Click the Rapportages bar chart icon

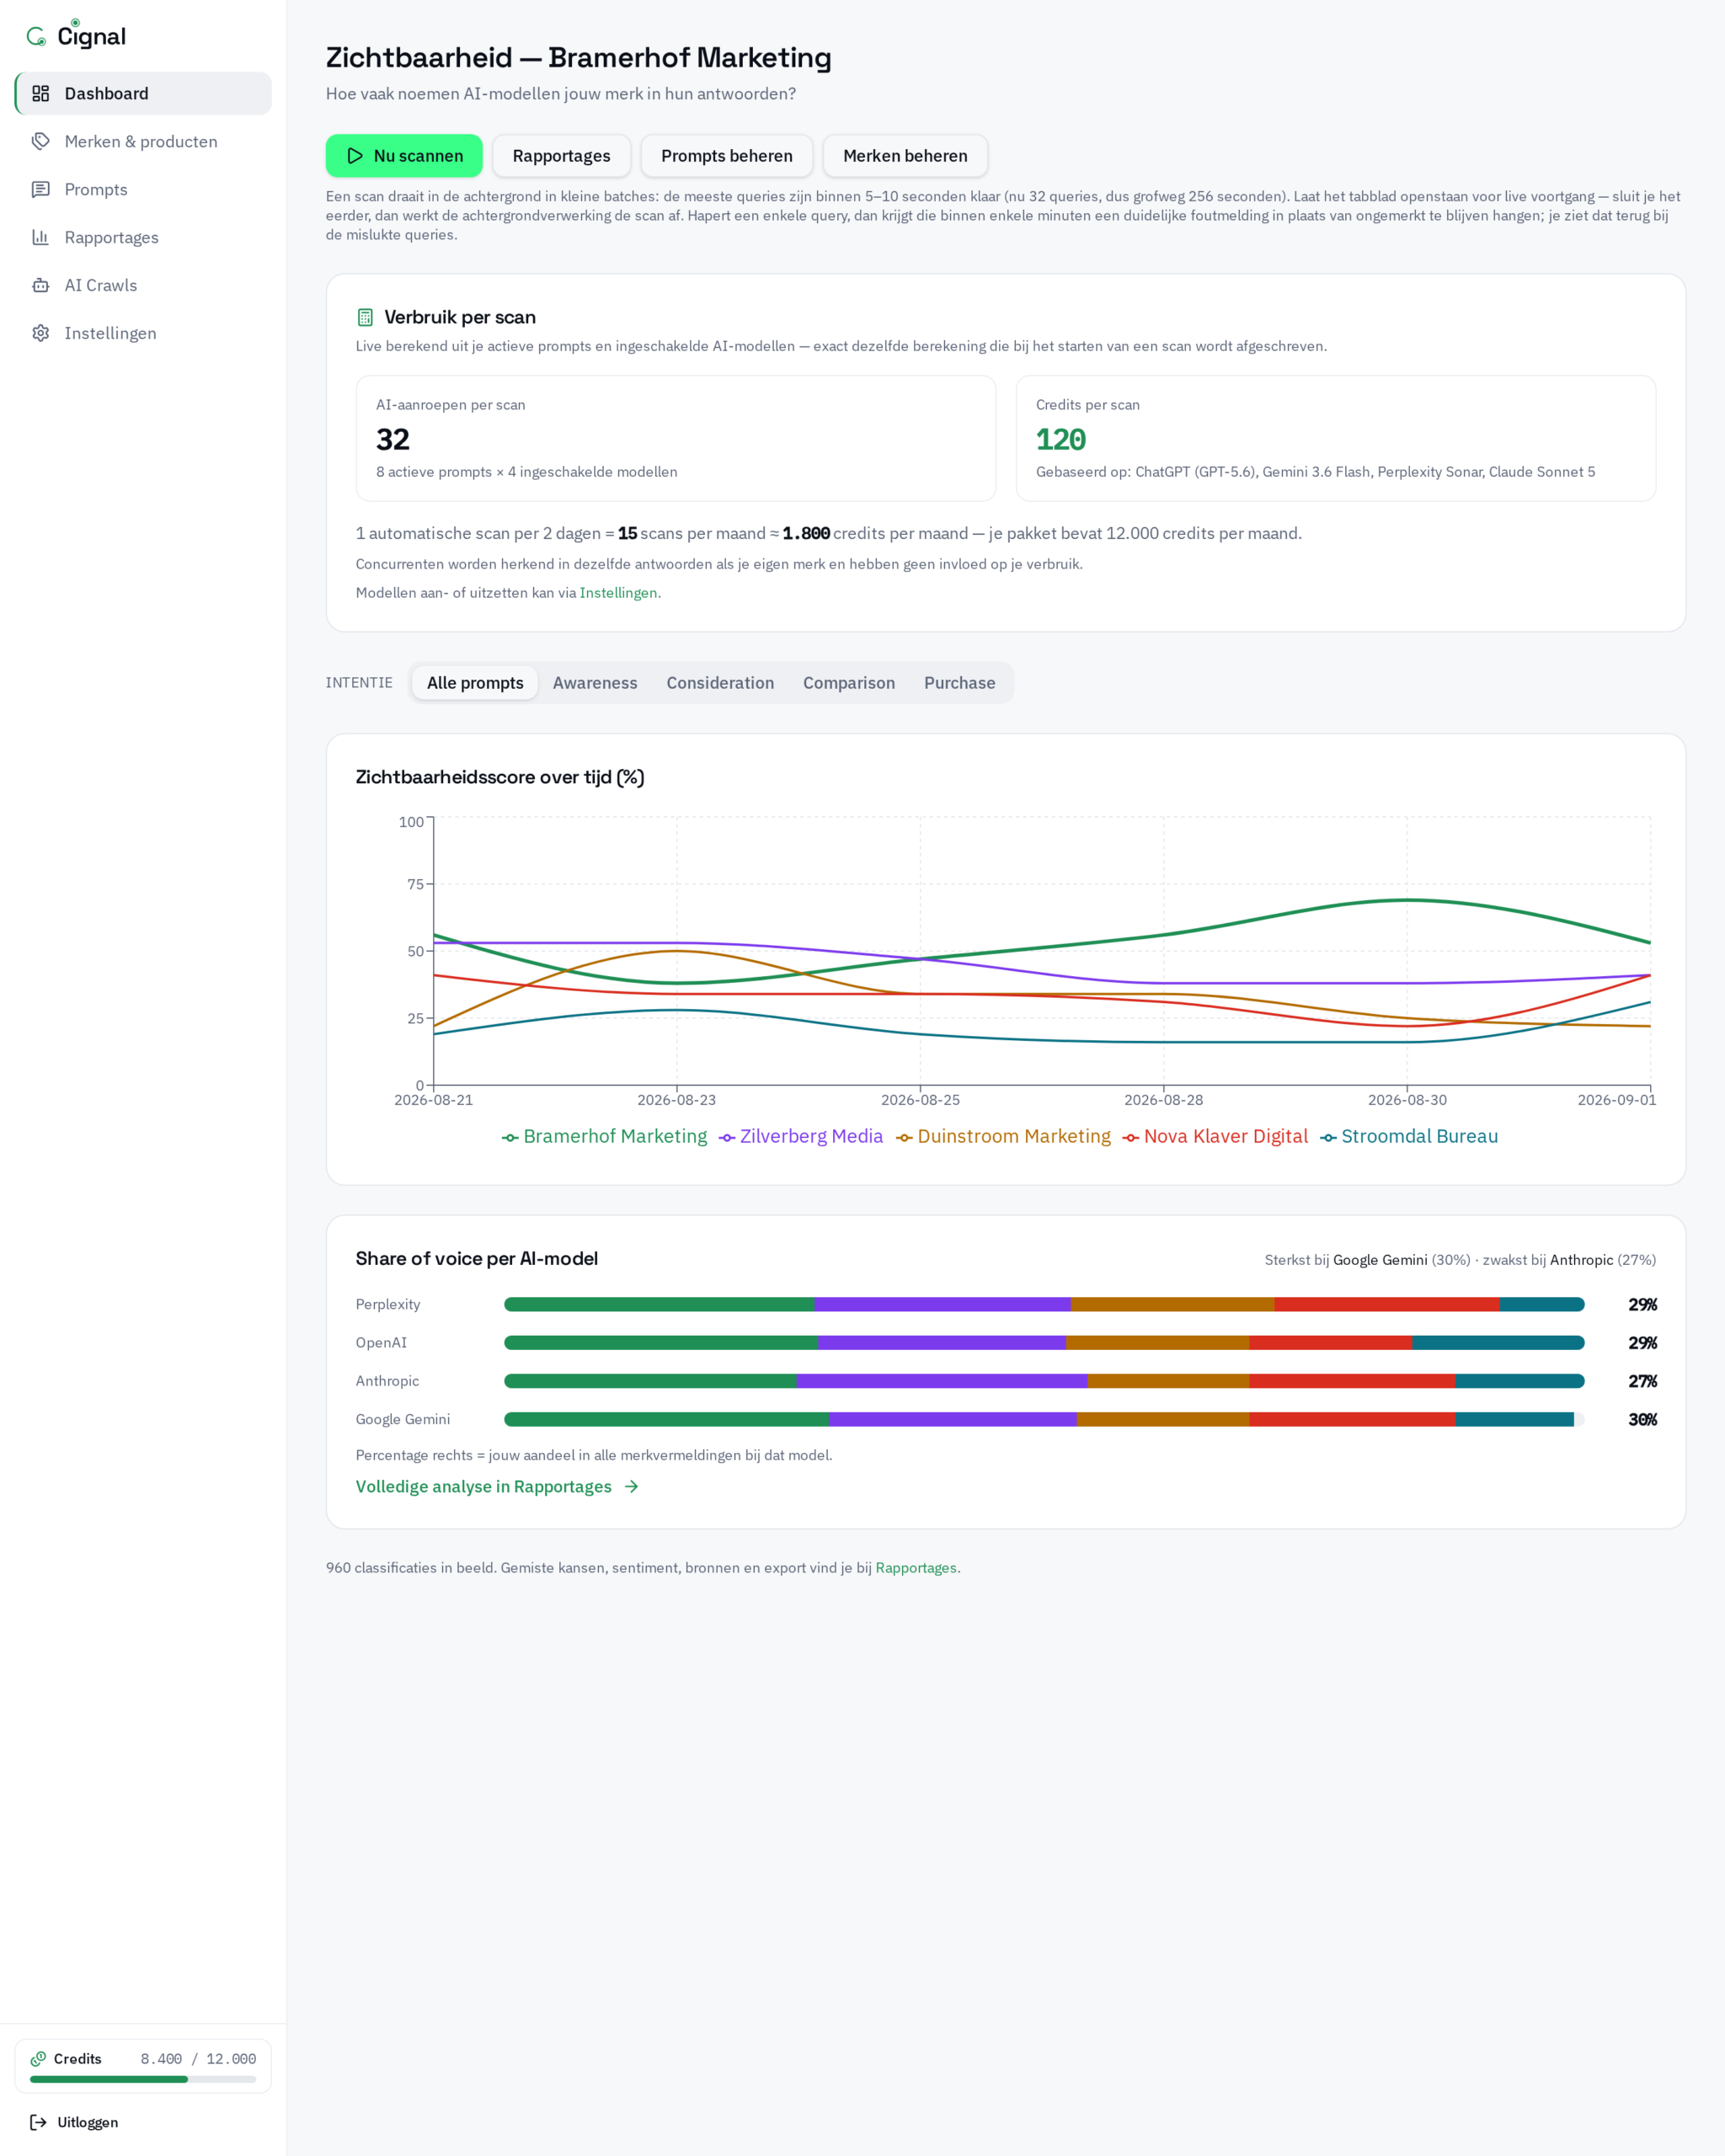tap(41, 237)
